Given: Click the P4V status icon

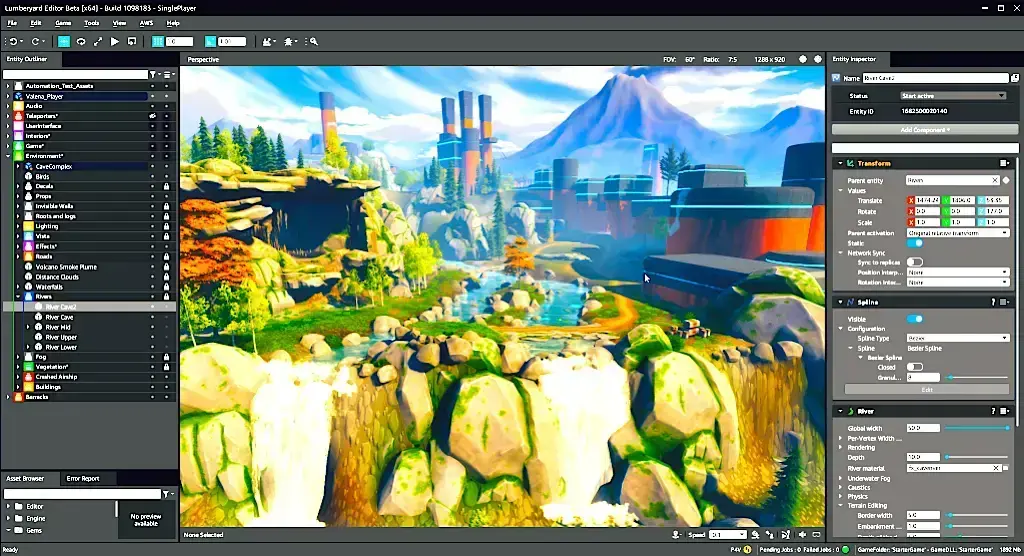Looking at the screenshot, I should (748, 549).
